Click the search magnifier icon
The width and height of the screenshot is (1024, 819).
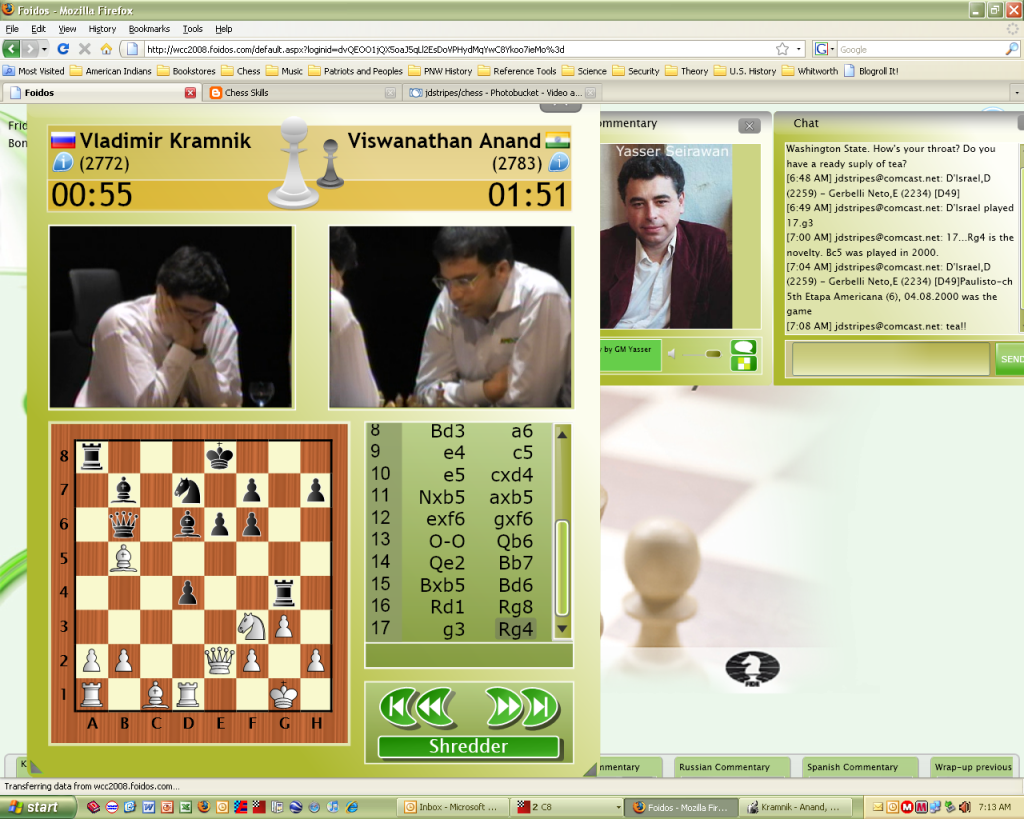point(1012,49)
